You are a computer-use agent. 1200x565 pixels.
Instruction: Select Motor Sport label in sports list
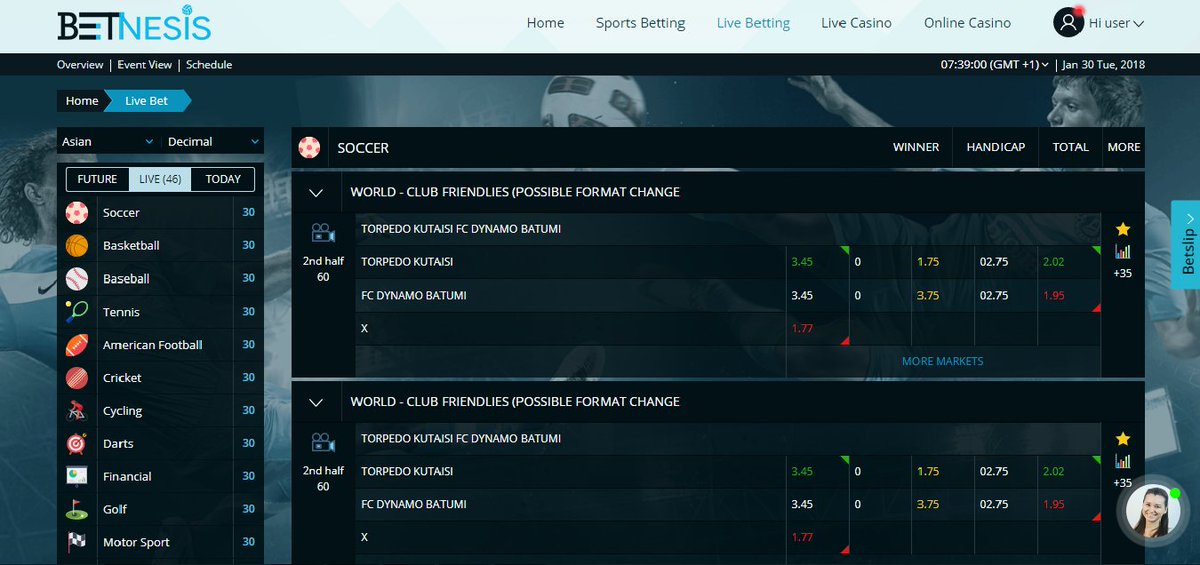136,542
